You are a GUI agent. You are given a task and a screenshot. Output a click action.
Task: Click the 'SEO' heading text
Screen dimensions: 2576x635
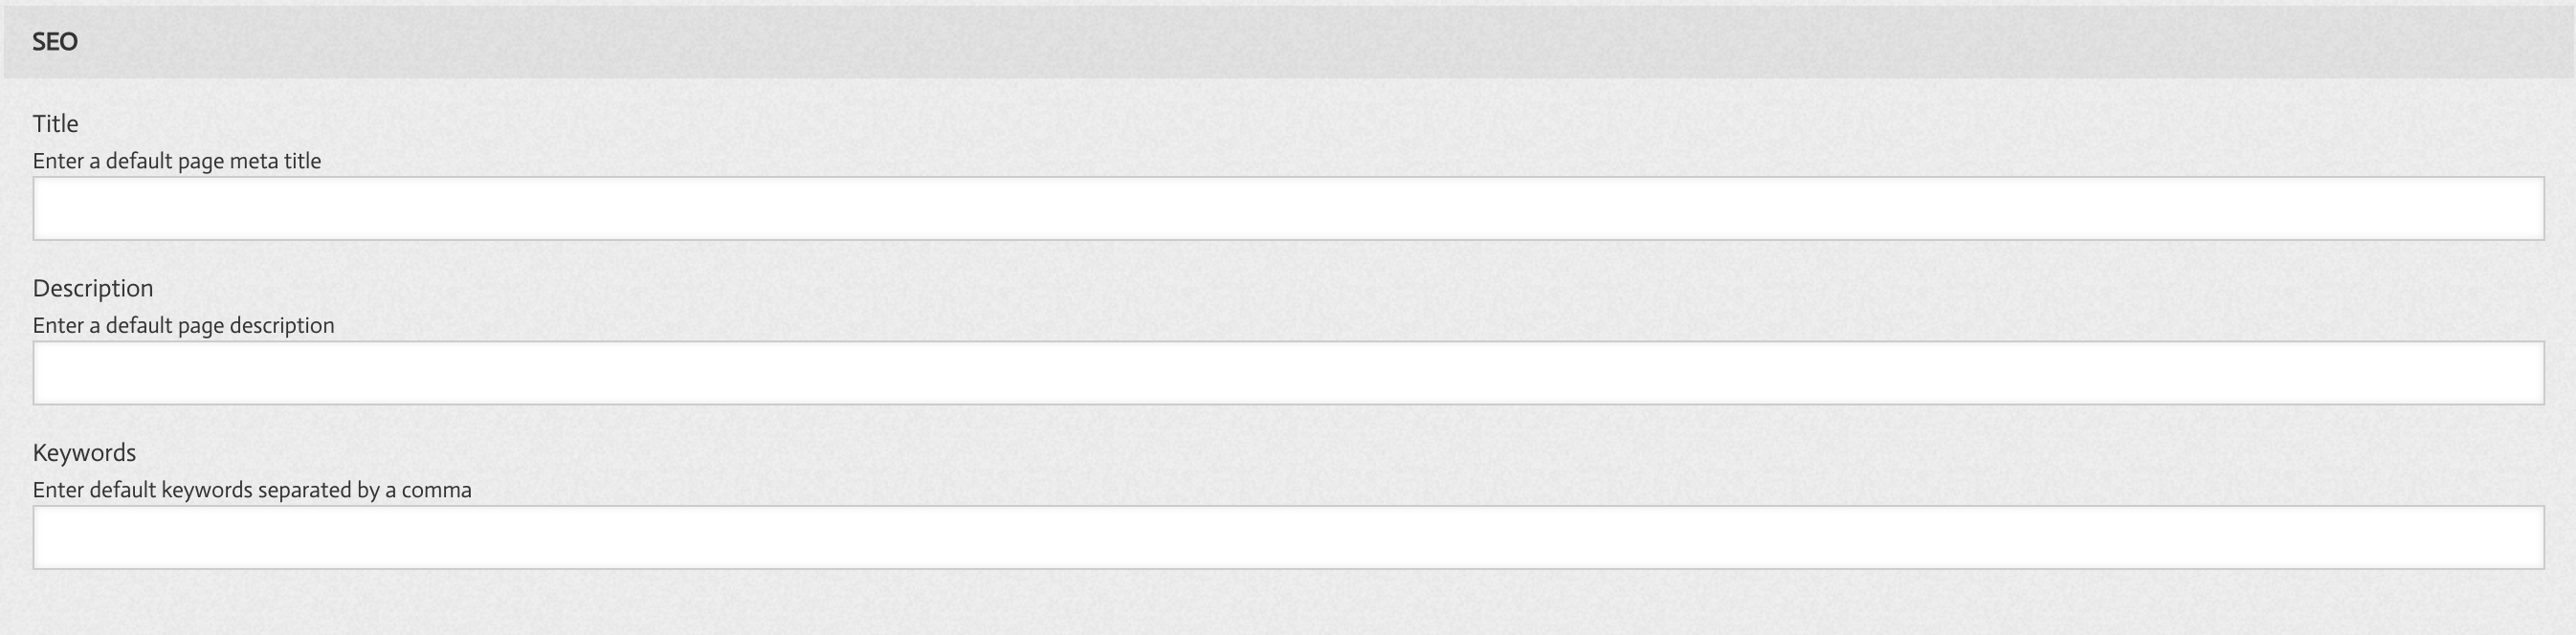point(55,42)
